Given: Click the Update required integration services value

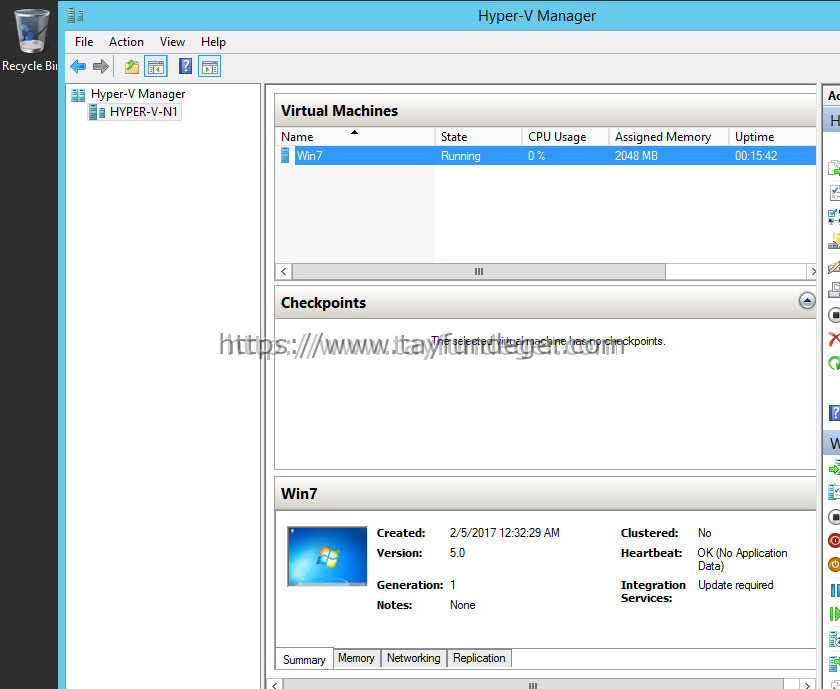Looking at the screenshot, I should pos(736,585).
